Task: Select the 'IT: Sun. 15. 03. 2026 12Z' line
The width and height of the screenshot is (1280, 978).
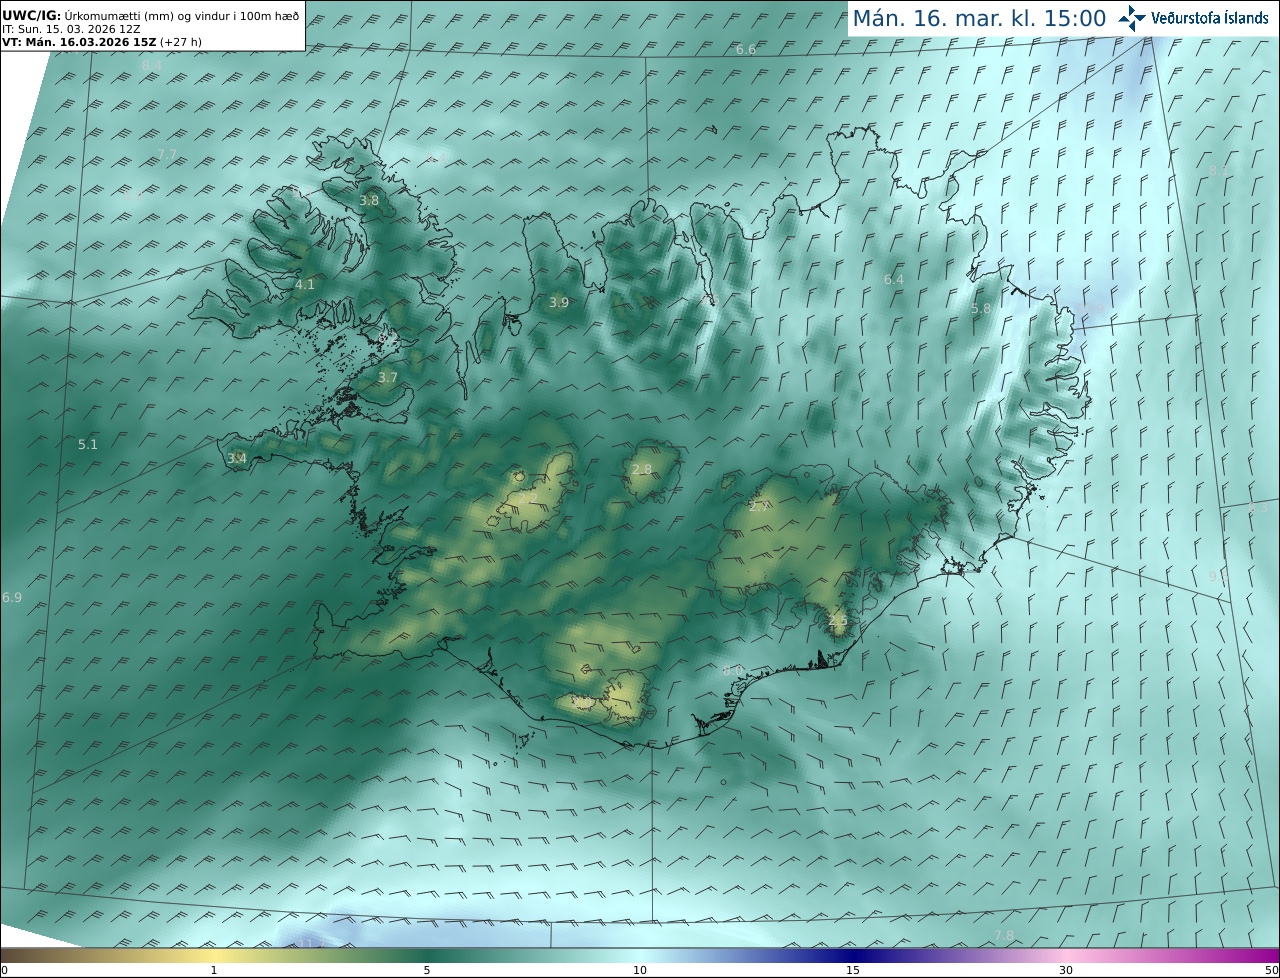Action: coord(70,29)
